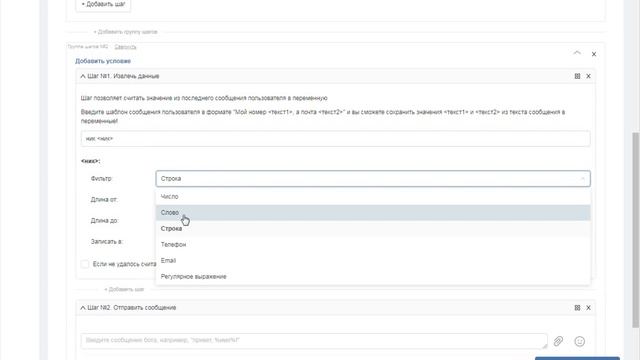Click the grid icon on Шаг №2 header
This screenshot has width=640, height=360.
[x=577, y=308]
